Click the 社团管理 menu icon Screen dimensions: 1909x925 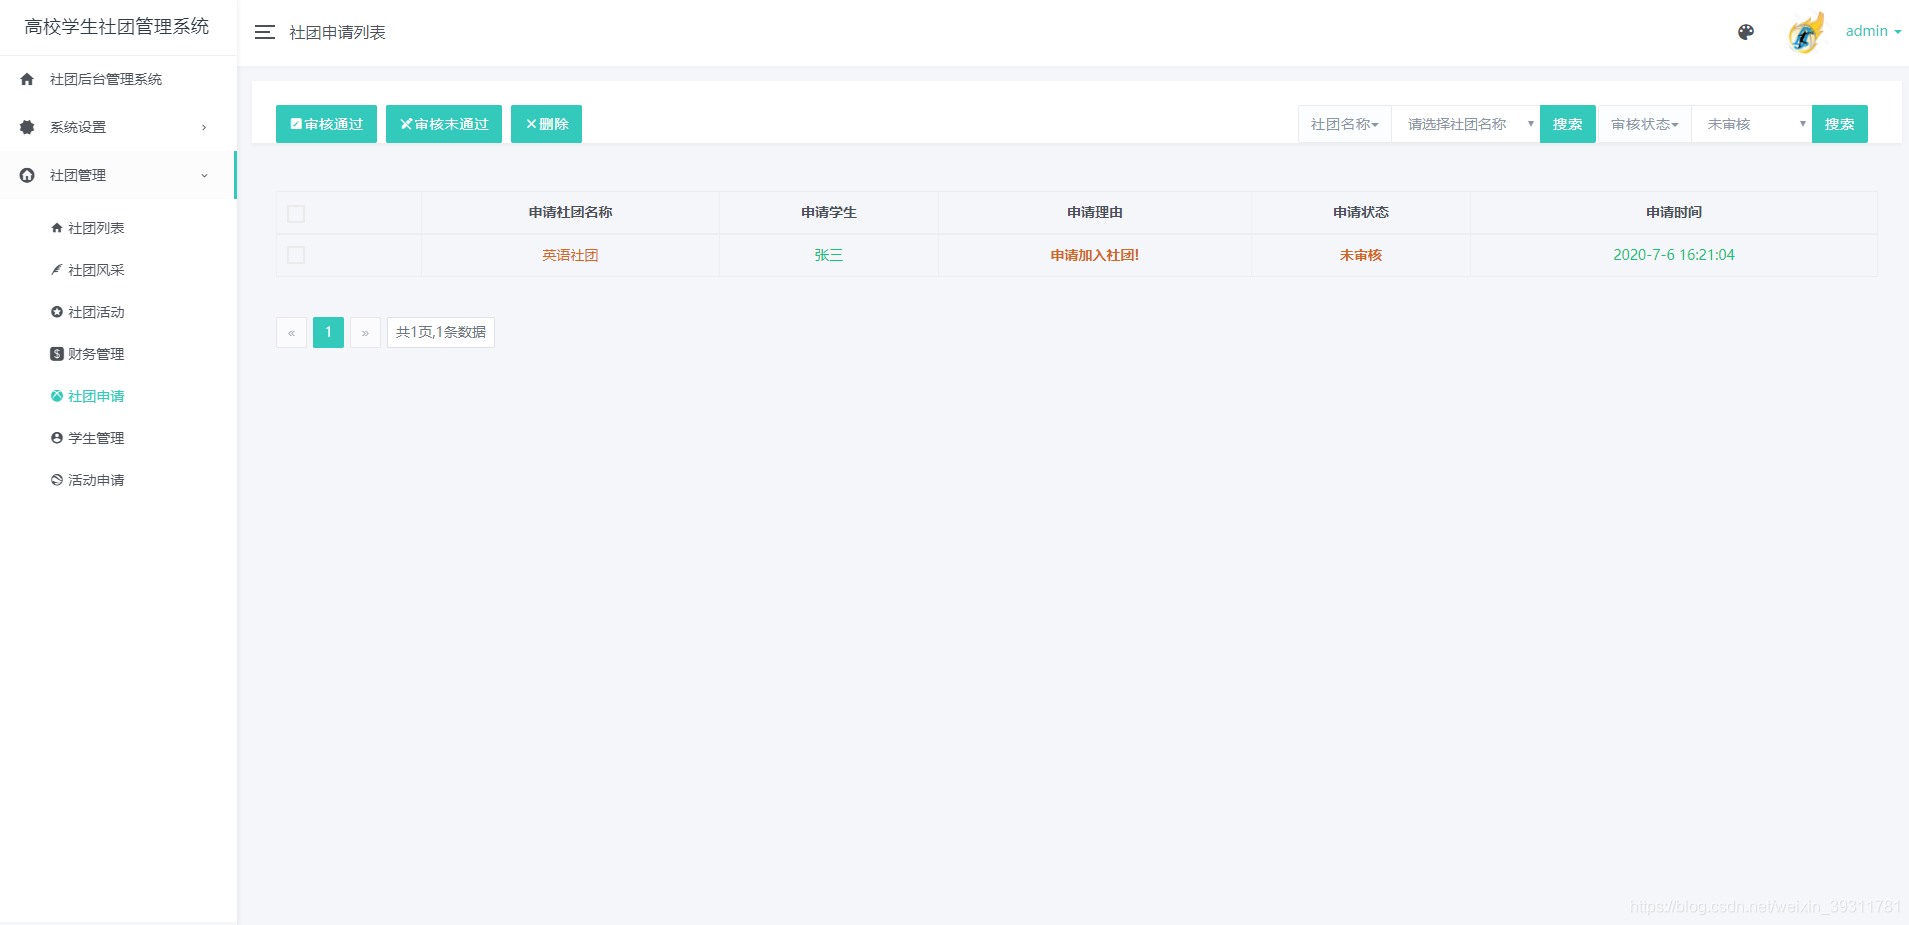tap(27, 175)
